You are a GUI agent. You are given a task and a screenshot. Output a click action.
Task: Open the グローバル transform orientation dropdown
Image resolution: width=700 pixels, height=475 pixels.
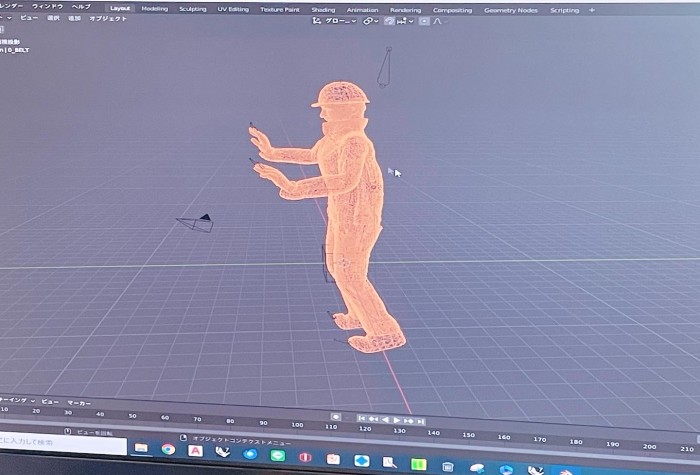click(343, 20)
